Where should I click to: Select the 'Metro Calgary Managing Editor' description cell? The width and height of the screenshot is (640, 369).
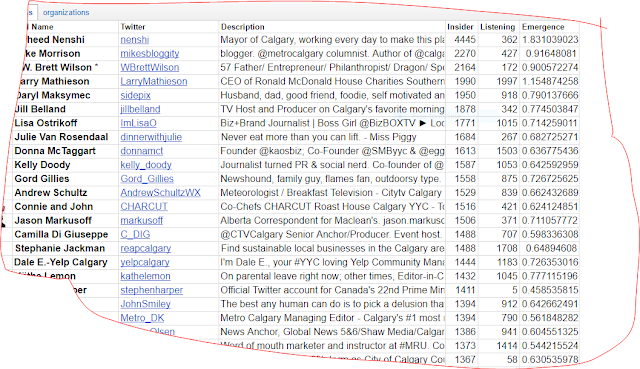332,318
